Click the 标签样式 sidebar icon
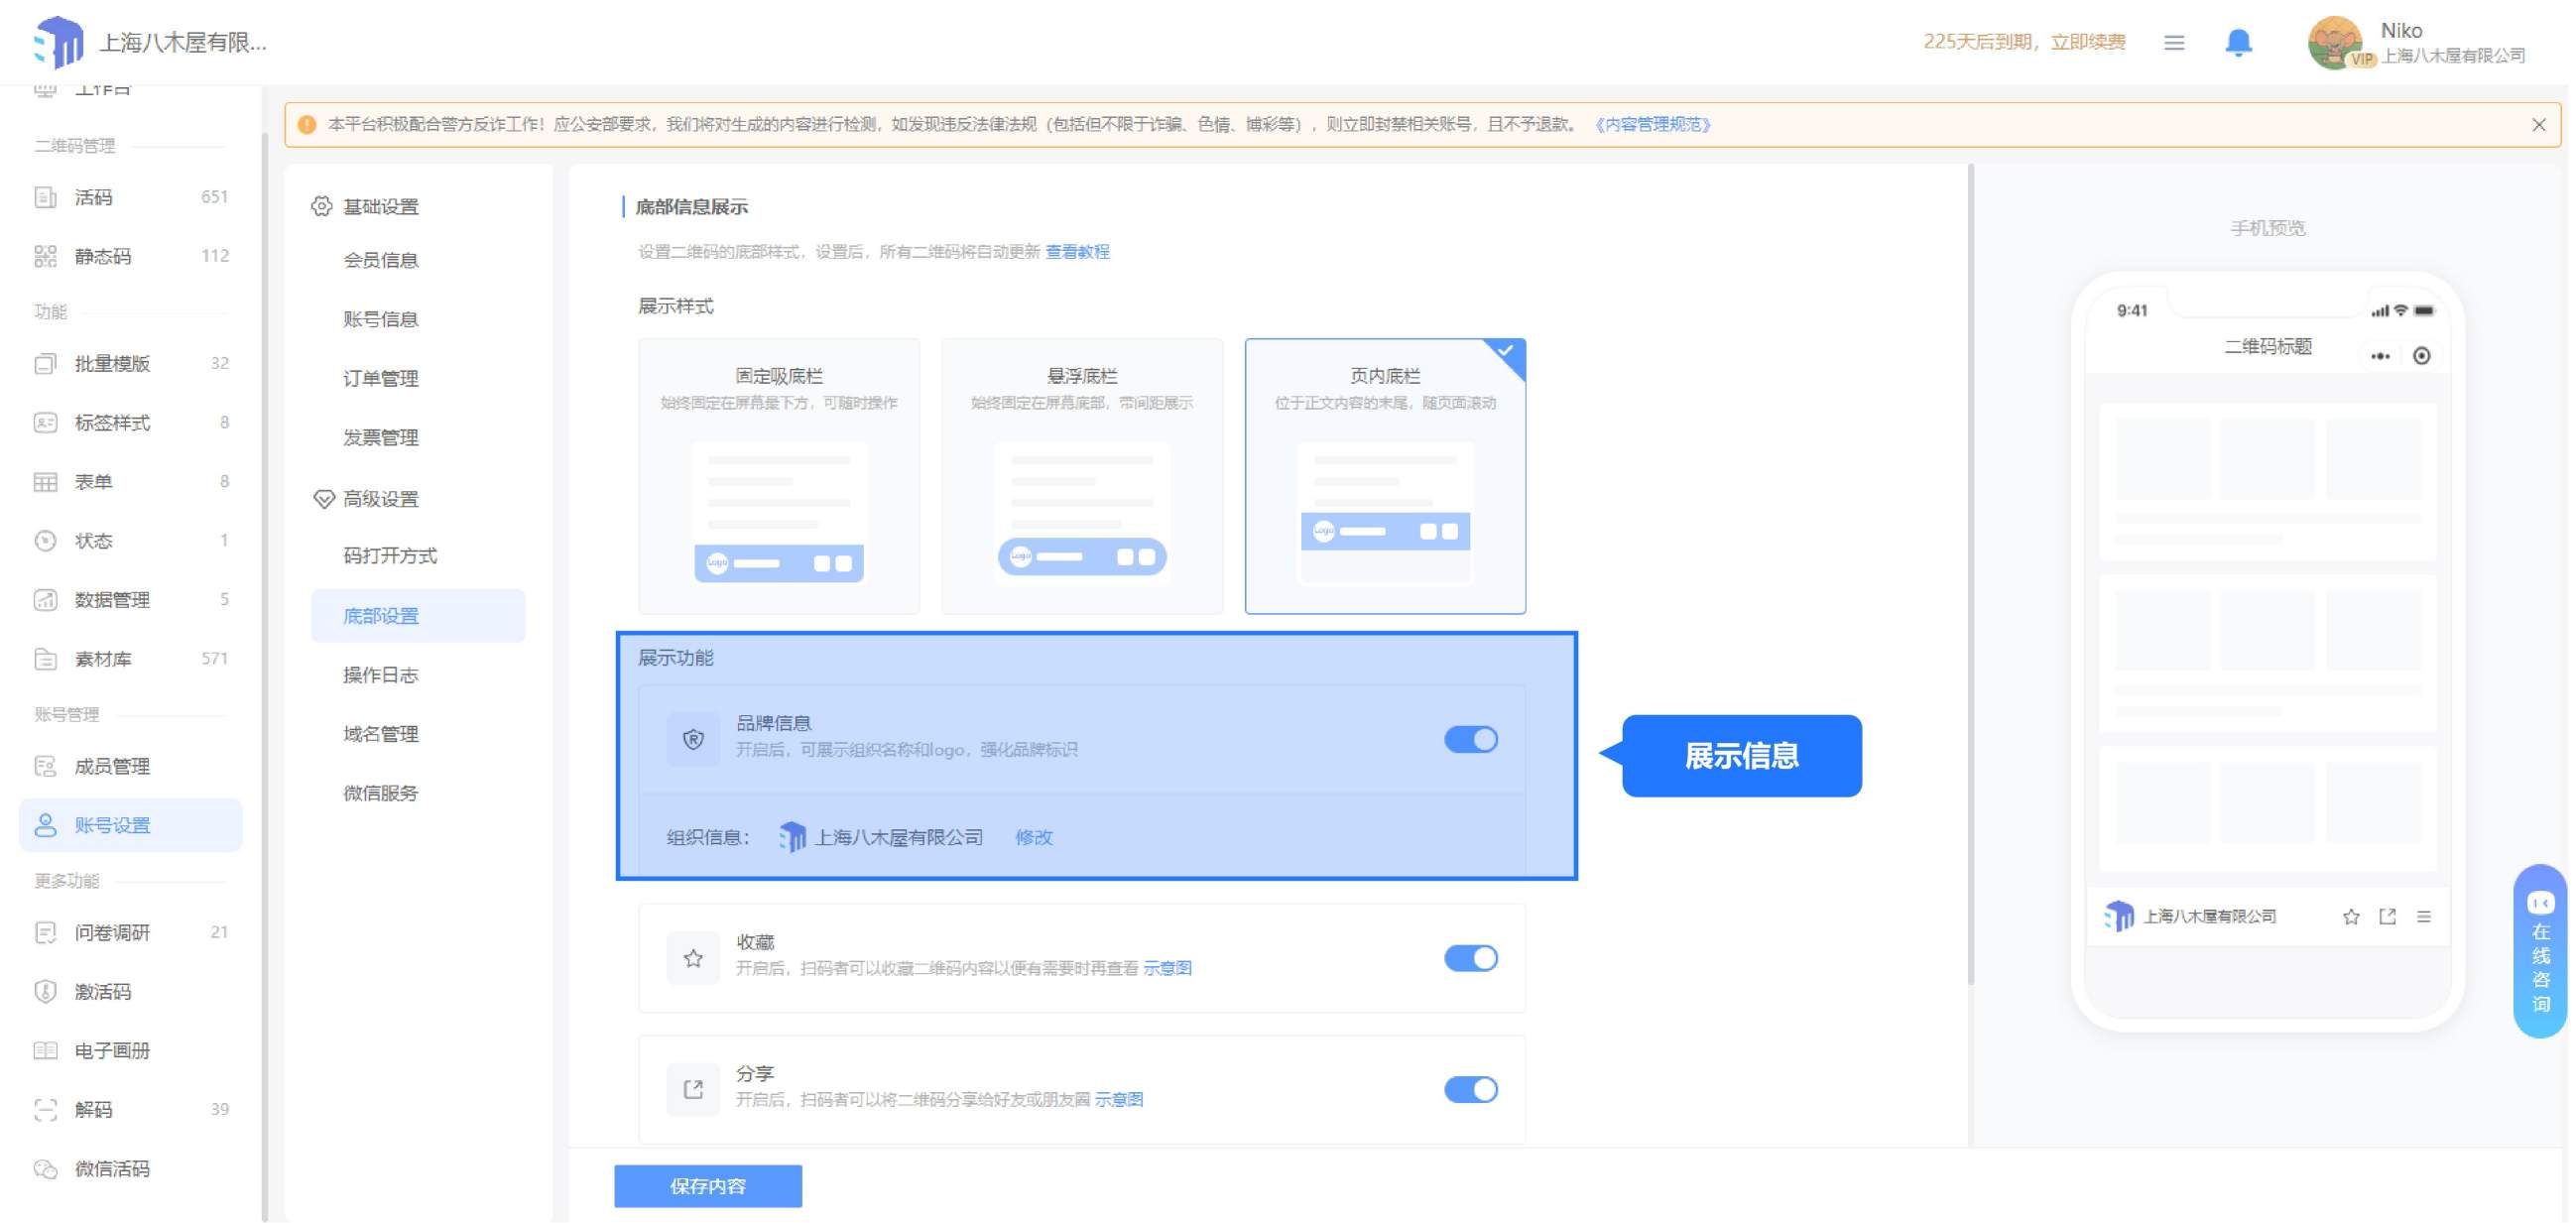Viewport: 2576px width, 1223px height. coord(45,422)
